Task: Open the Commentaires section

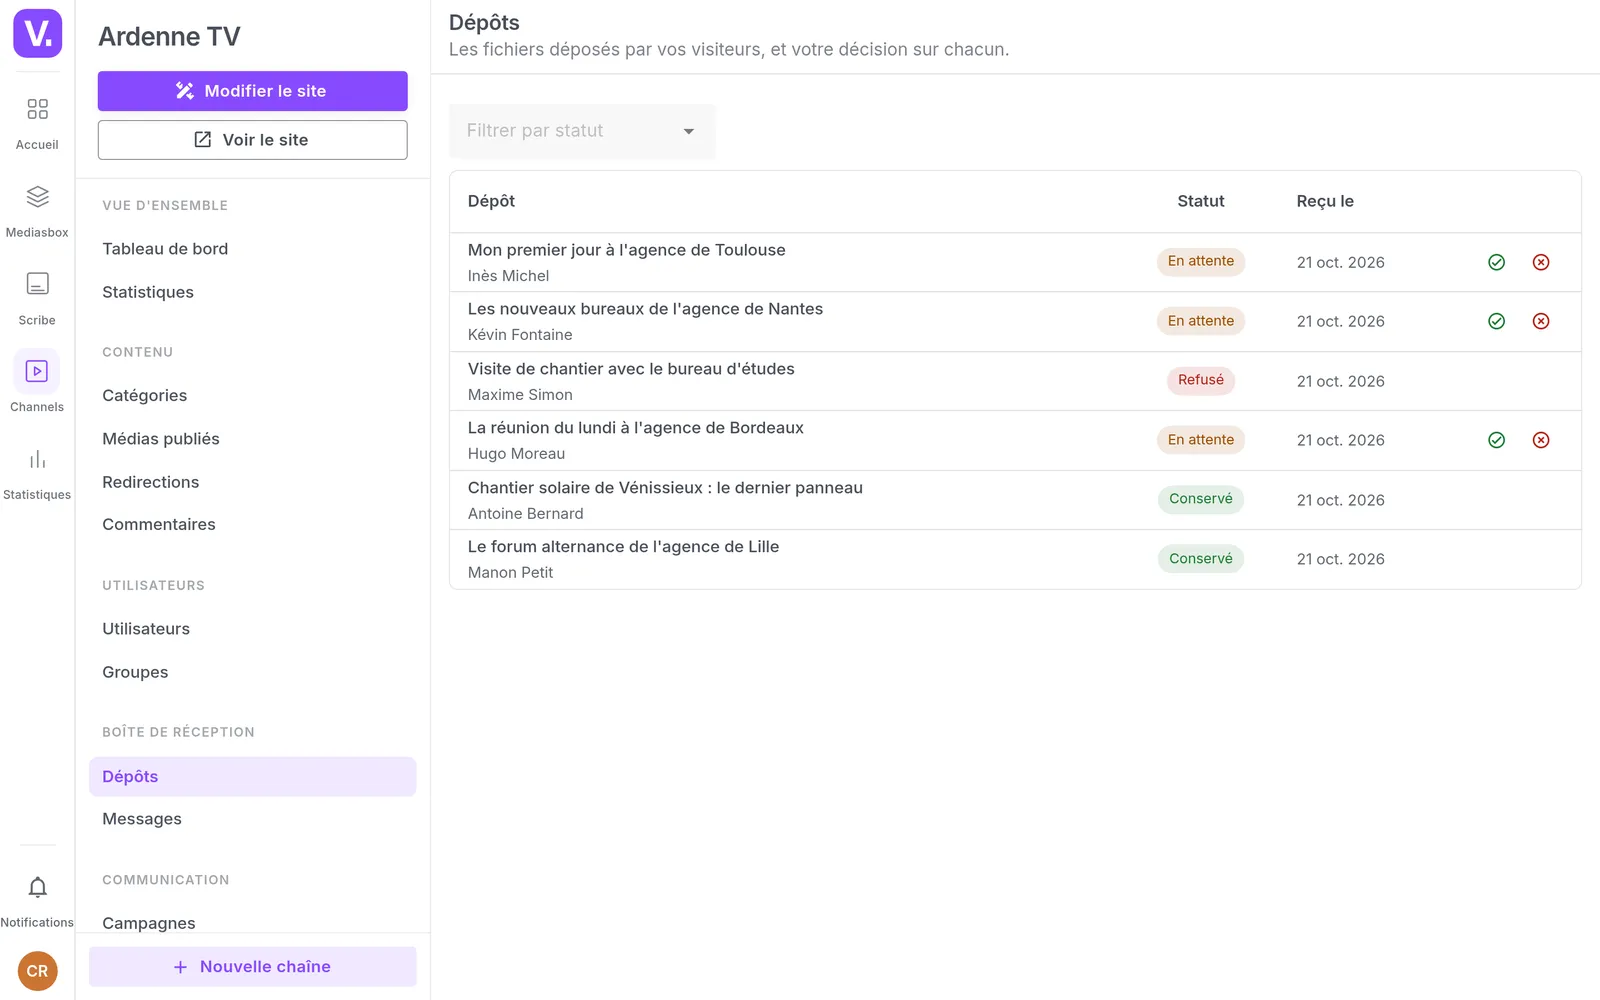Action: (x=159, y=525)
